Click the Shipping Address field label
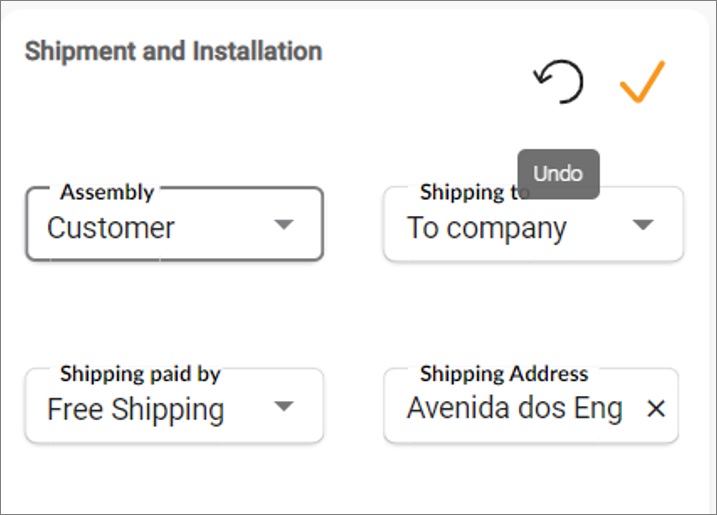This screenshot has width=717, height=515. tap(504, 374)
